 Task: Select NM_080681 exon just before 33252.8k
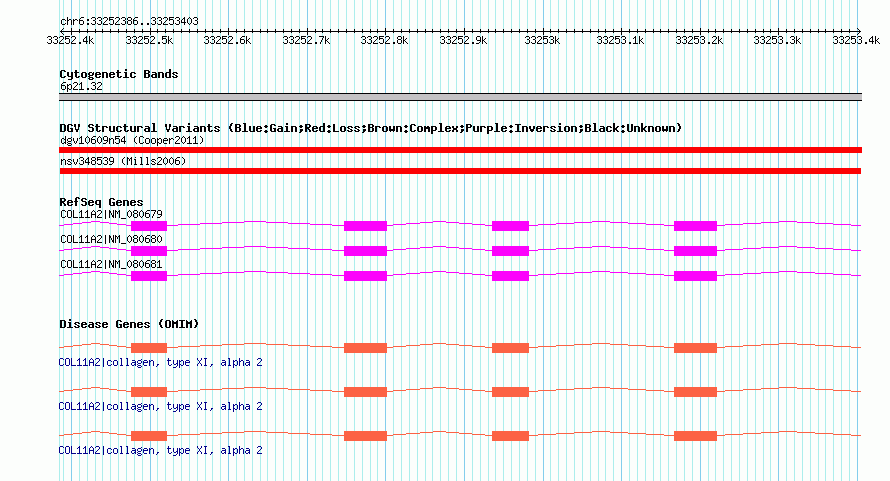pos(366,276)
